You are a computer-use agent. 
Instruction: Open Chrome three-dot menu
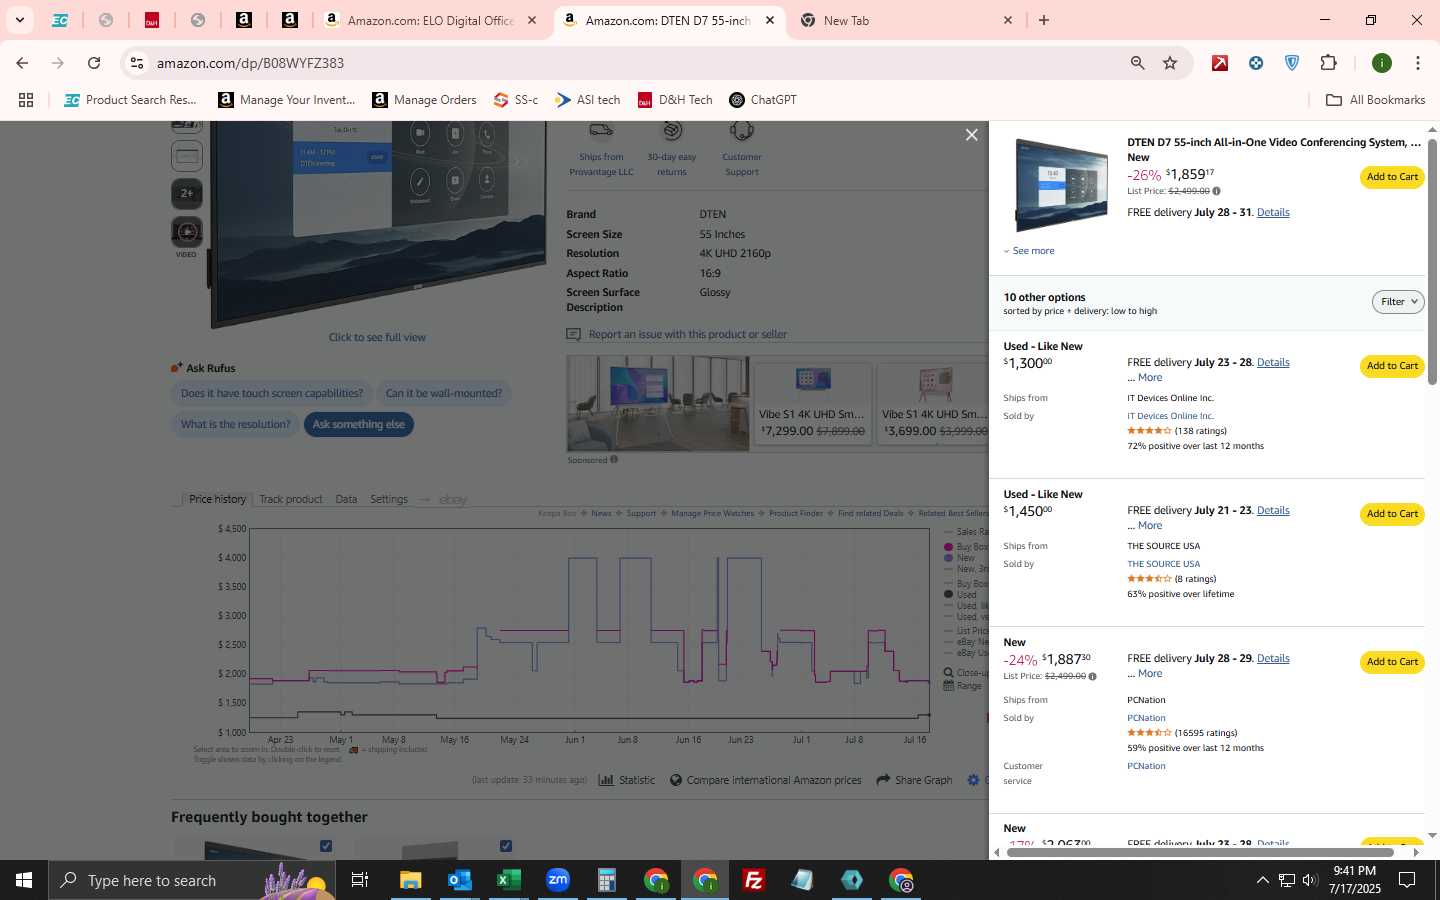[x=1417, y=63]
